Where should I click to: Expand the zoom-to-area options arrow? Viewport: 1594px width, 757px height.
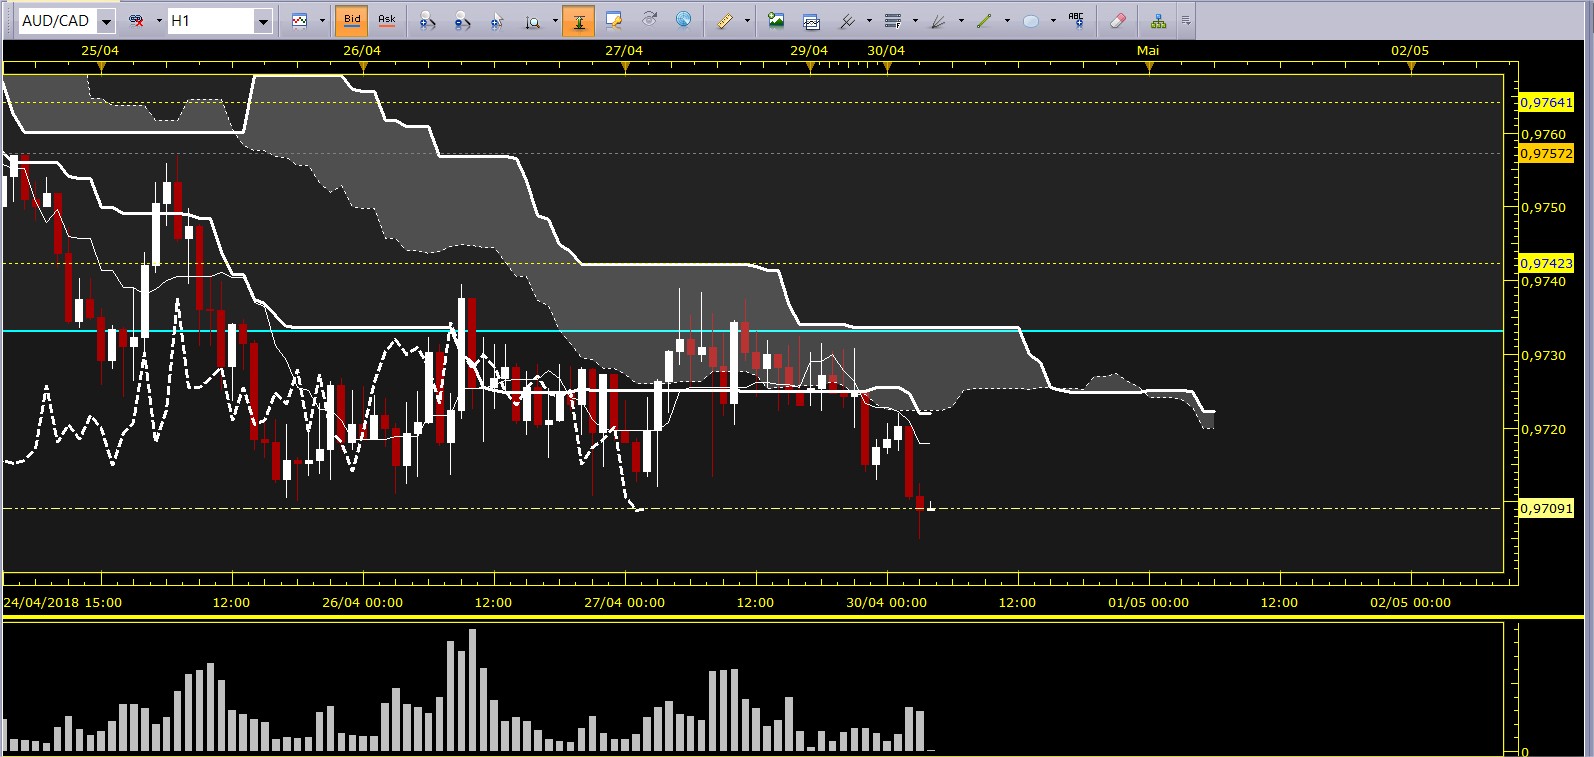coord(555,21)
